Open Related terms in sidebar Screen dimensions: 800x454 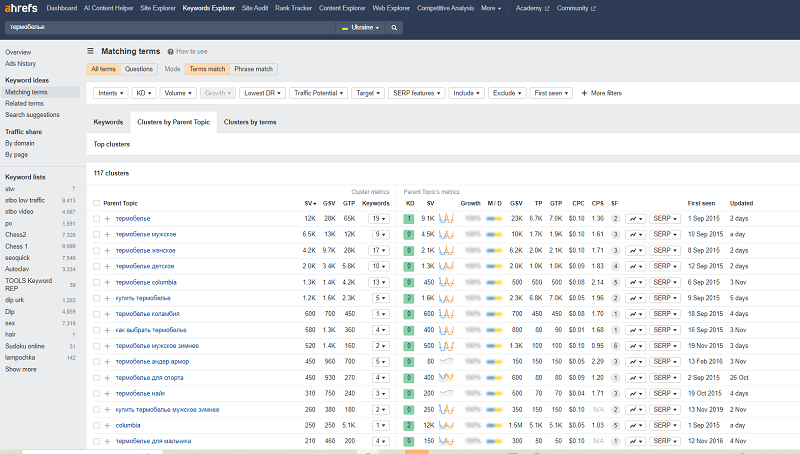click(24, 104)
